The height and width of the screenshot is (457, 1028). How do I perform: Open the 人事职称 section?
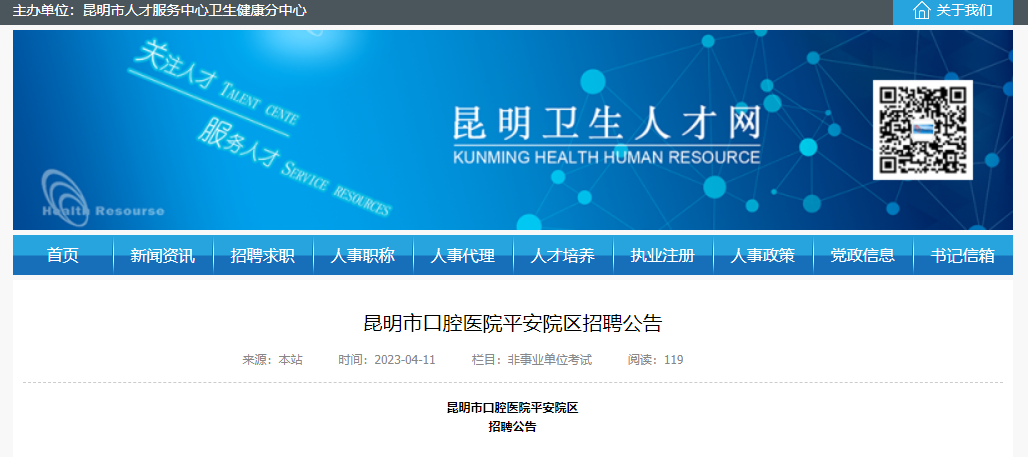pyautogui.click(x=363, y=256)
